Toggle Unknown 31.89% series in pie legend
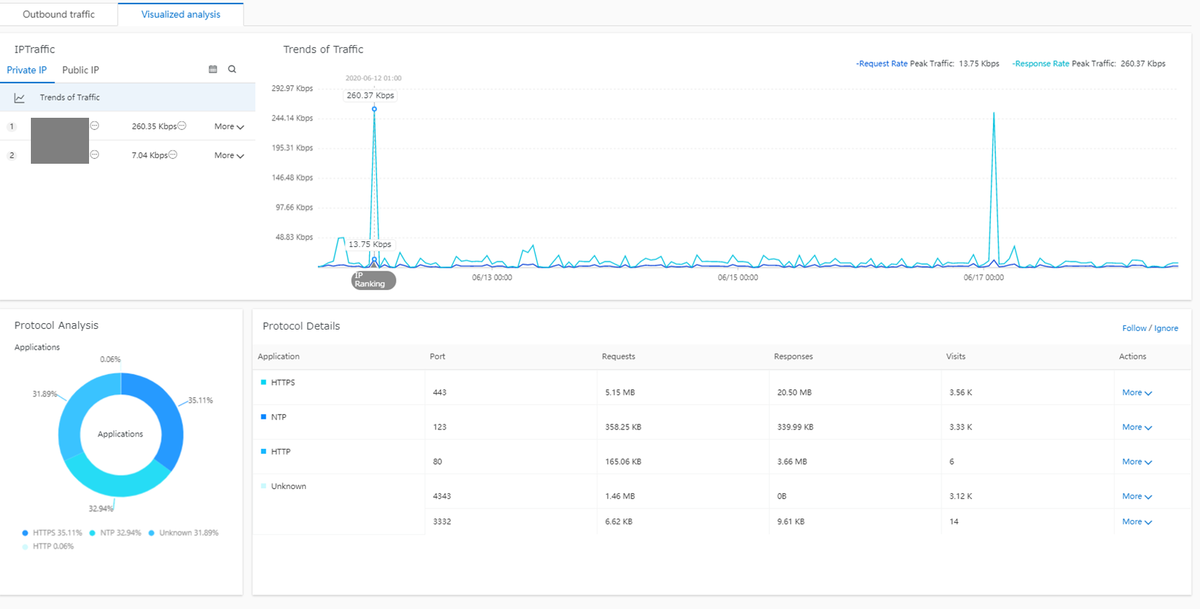 pos(183,533)
